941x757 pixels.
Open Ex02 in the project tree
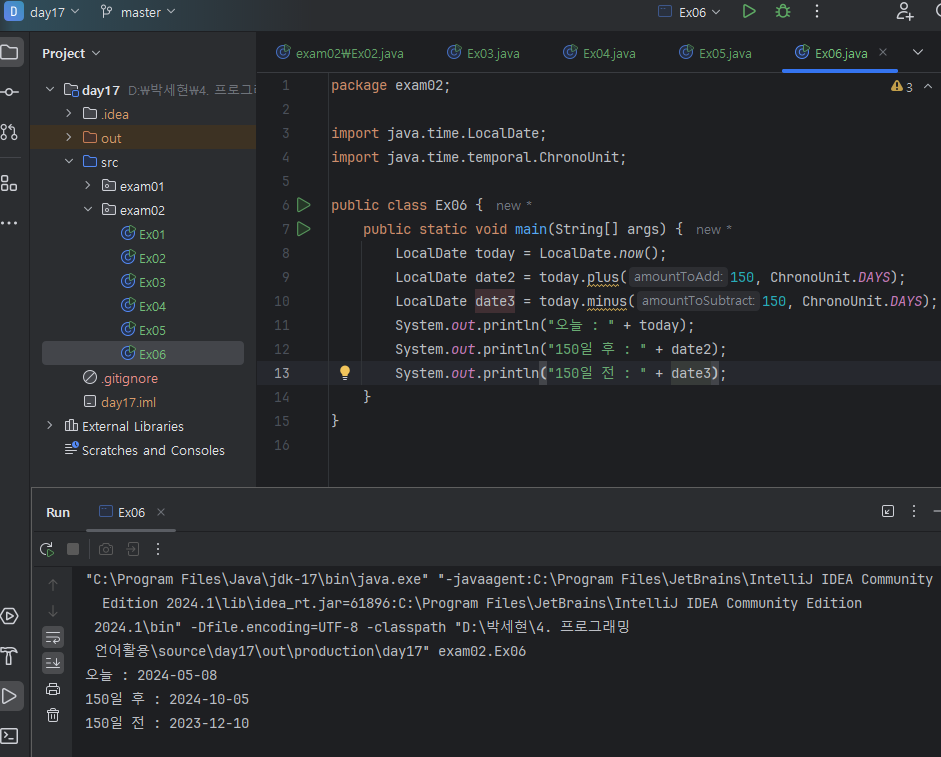(x=143, y=258)
